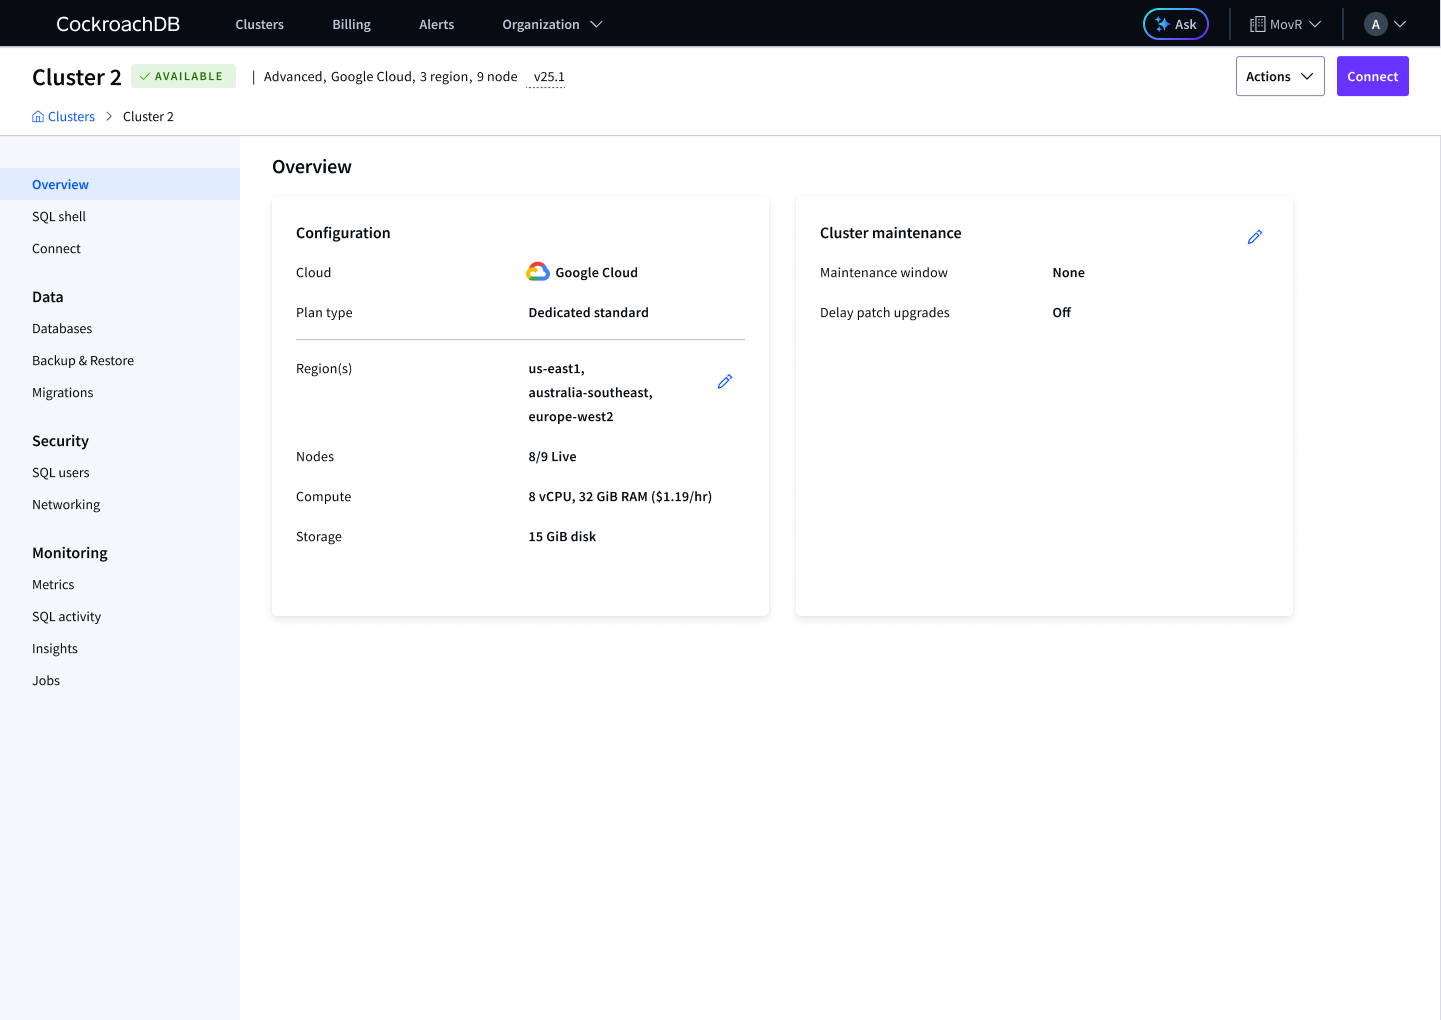Click the Connect button

pyautogui.click(x=1373, y=76)
